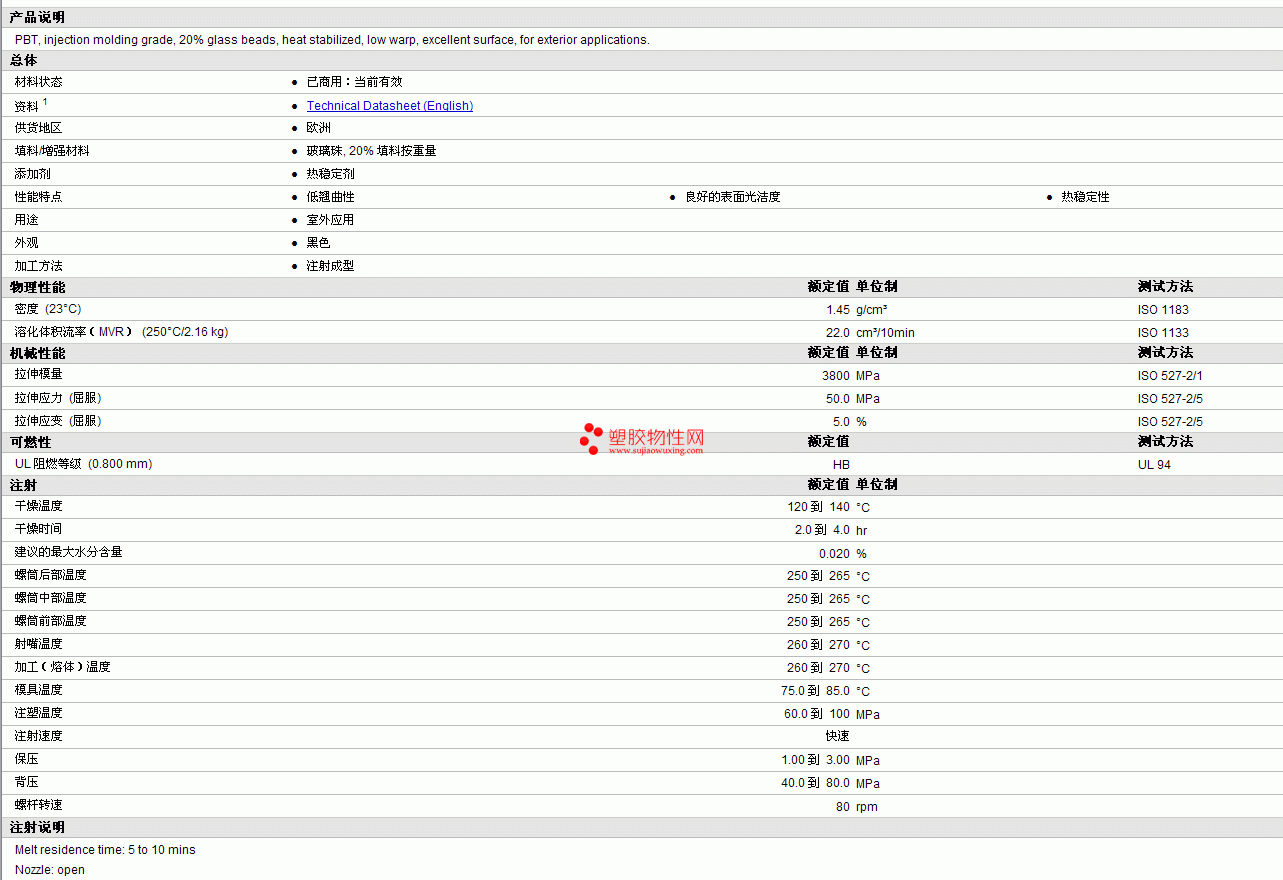
Task: Select the "UL 阻燃等级 (0.800 mm)" row label
Action: coord(84,464)
